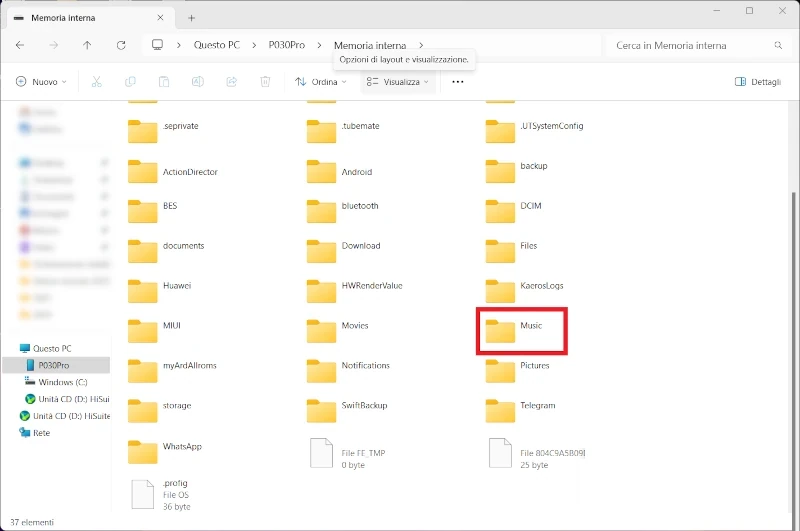Go forward with the right arrow
800x531 pixels.
54,45
